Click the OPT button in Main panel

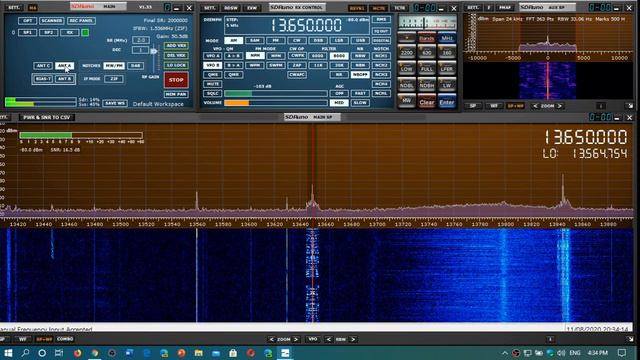[27, 20]
